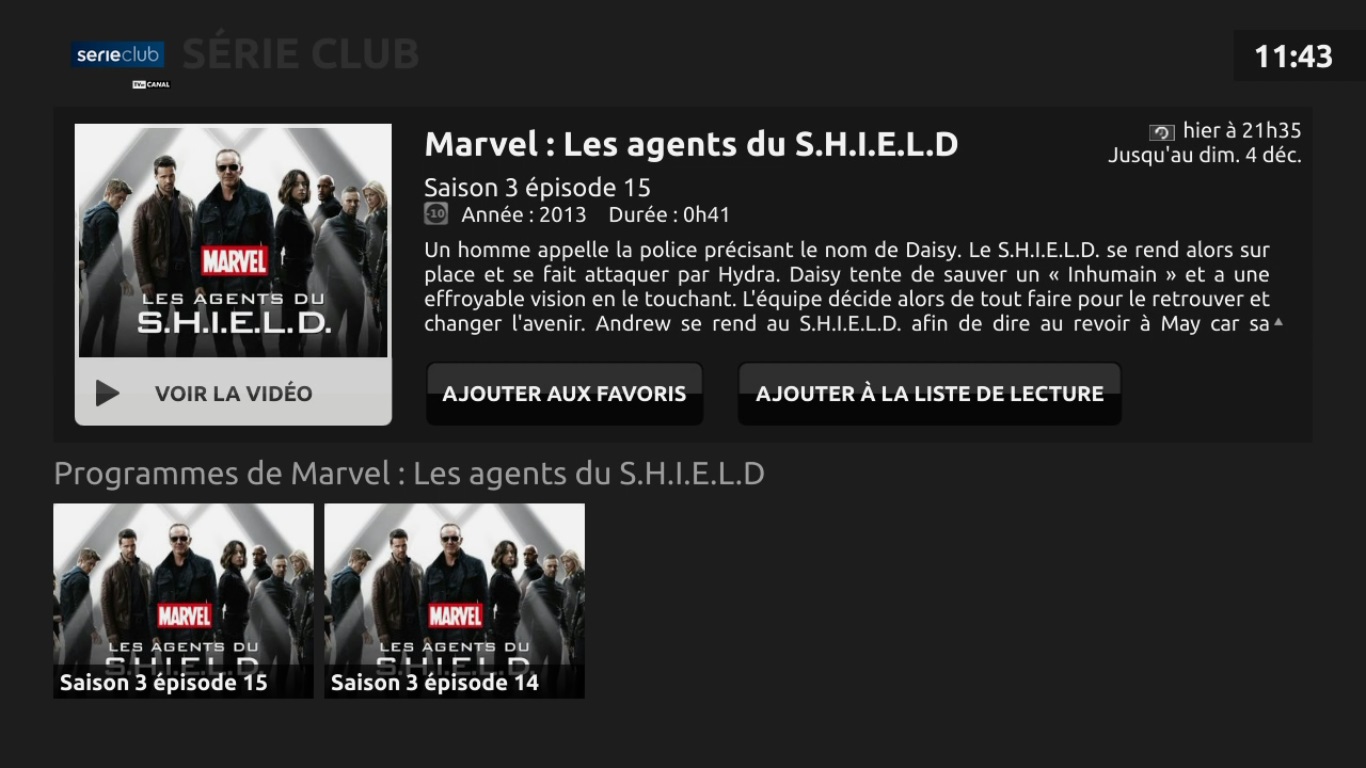Choose AJOUTER À LA LISTE DE LECTURE
The image size is (1366, 768).
929,393
